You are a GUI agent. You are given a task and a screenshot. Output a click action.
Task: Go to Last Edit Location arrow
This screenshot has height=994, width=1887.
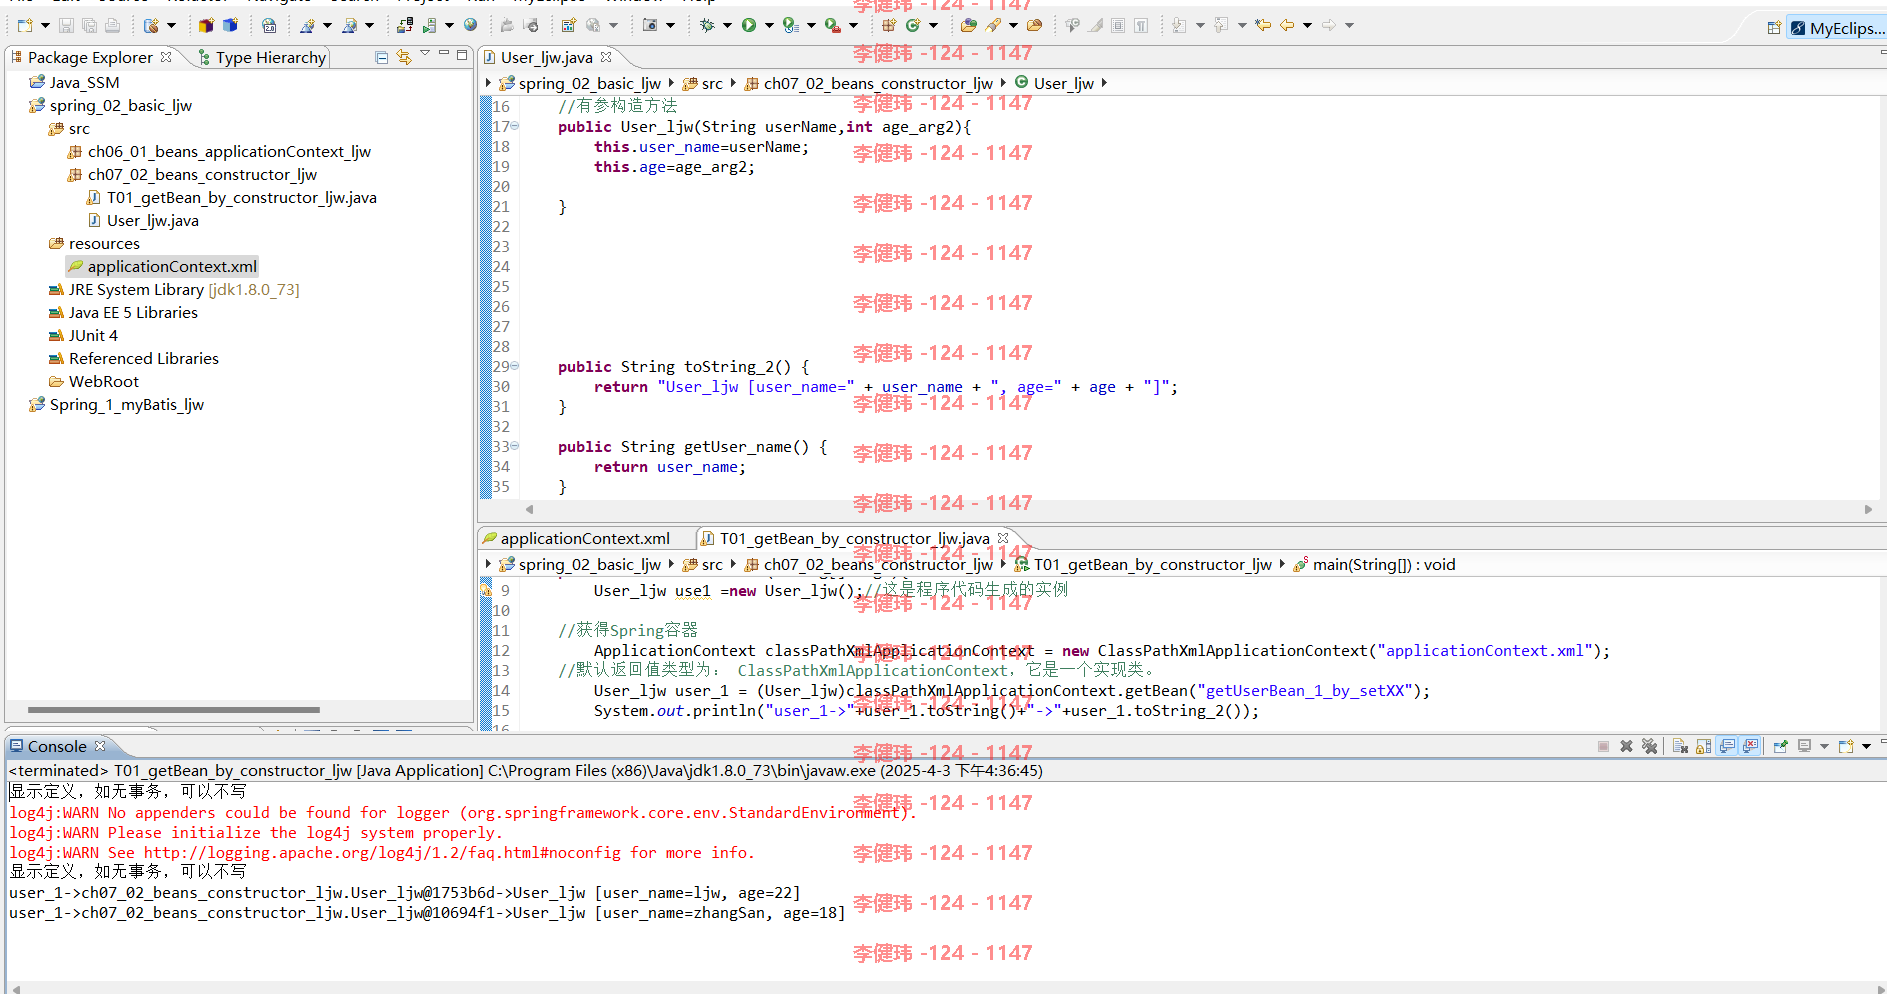(1263, 25)
